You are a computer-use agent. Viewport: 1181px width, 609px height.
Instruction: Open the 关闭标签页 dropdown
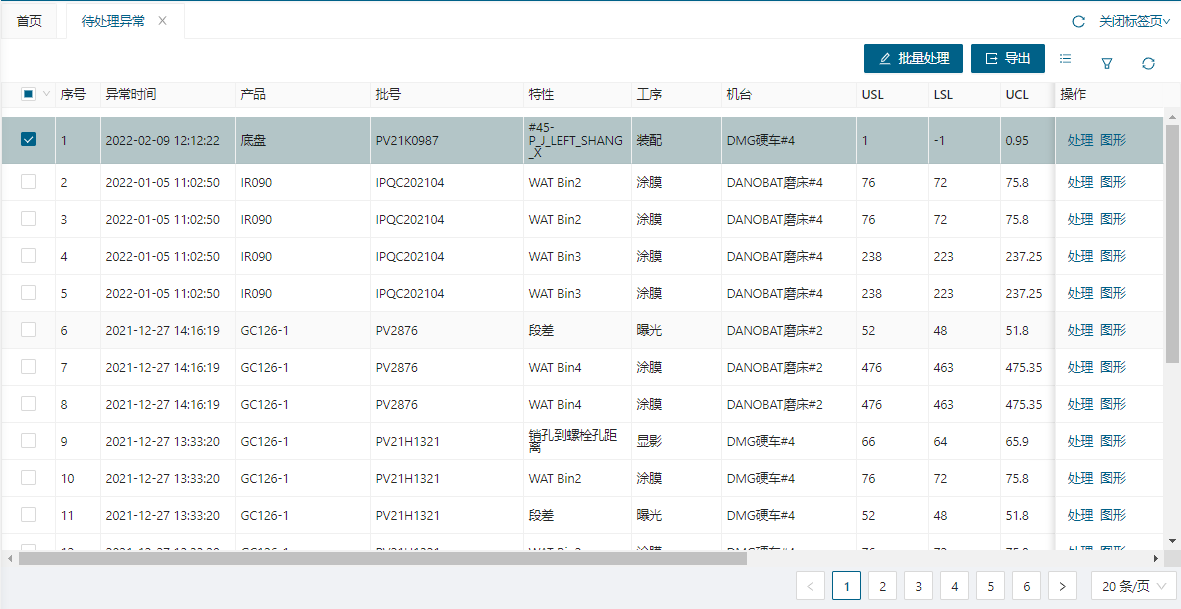pos(1134,21)
